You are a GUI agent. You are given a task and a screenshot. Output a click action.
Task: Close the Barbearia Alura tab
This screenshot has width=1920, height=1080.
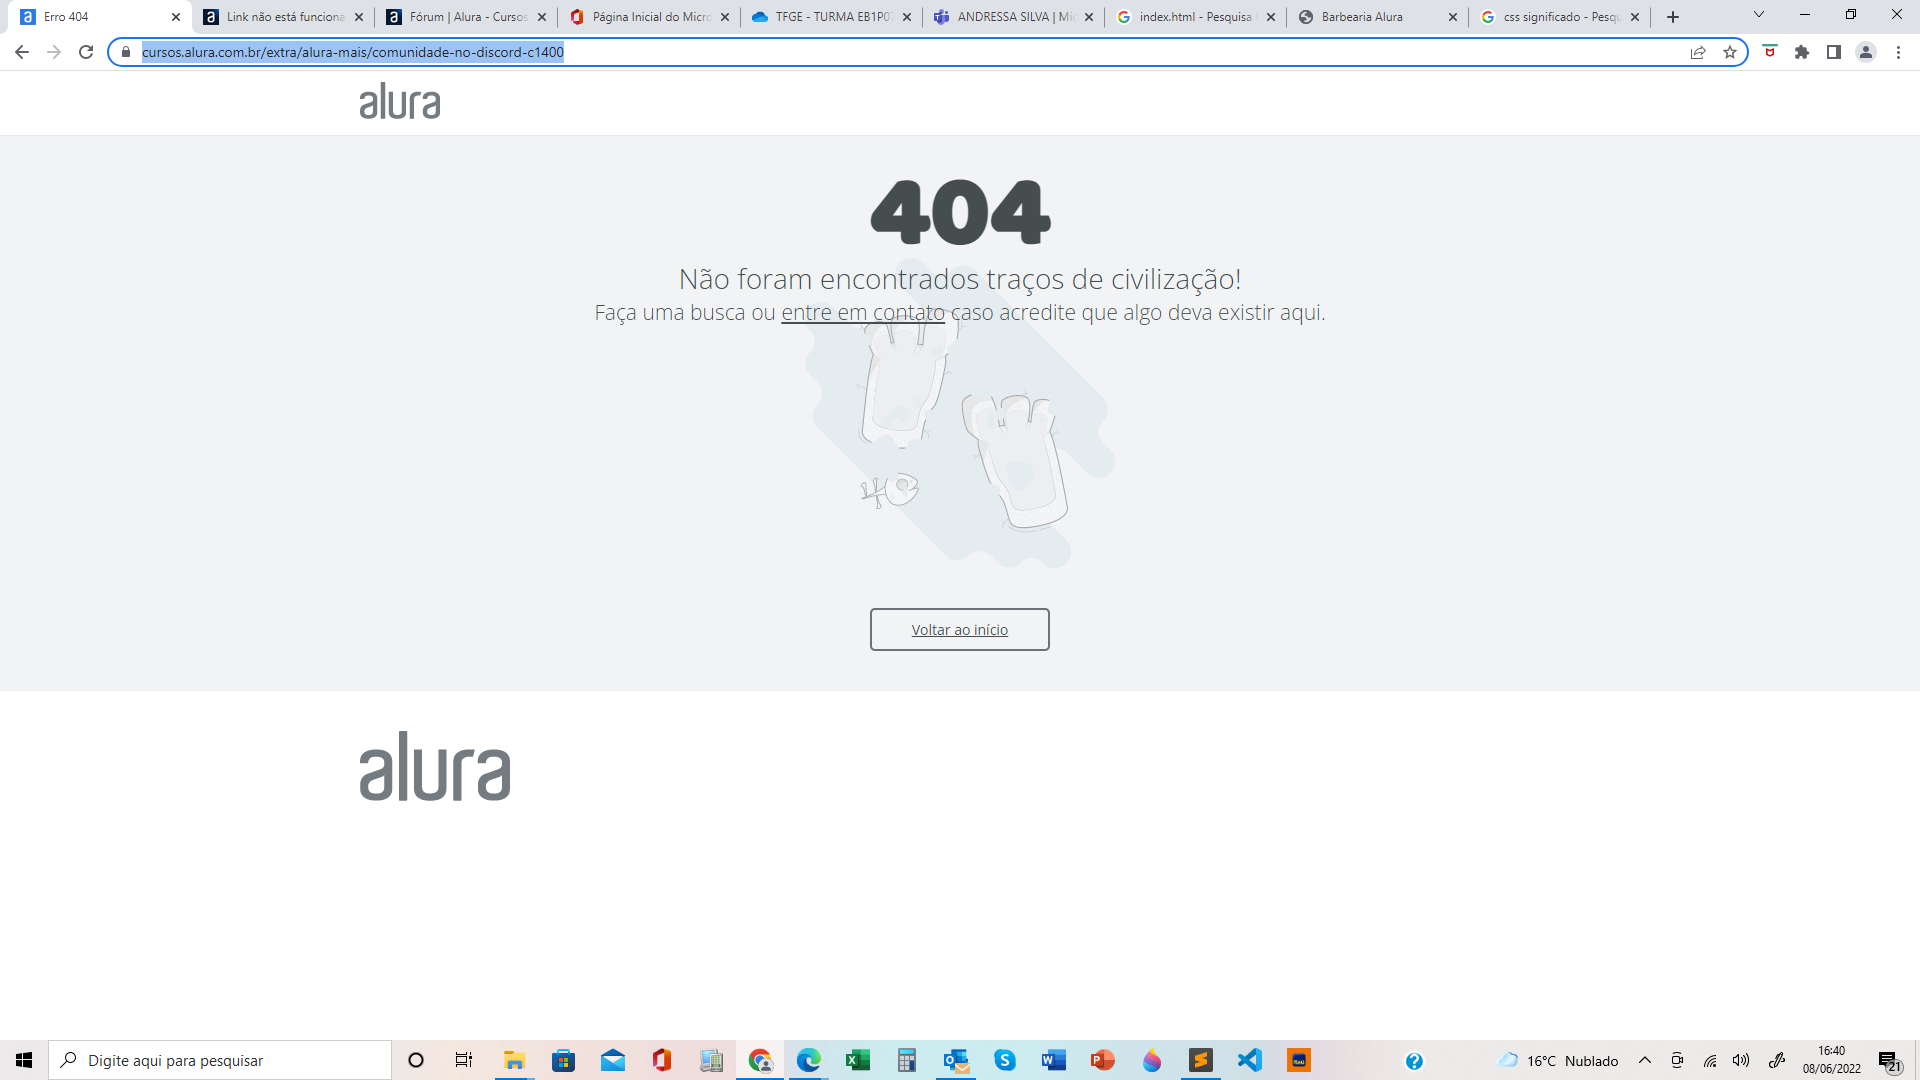point(1453,17)
